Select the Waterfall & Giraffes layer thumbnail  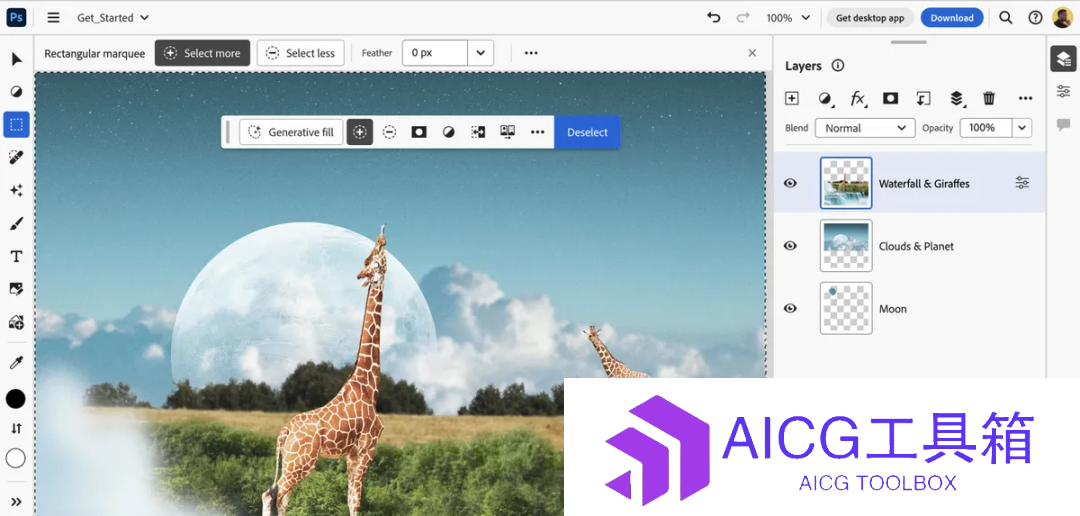[846, 183]
